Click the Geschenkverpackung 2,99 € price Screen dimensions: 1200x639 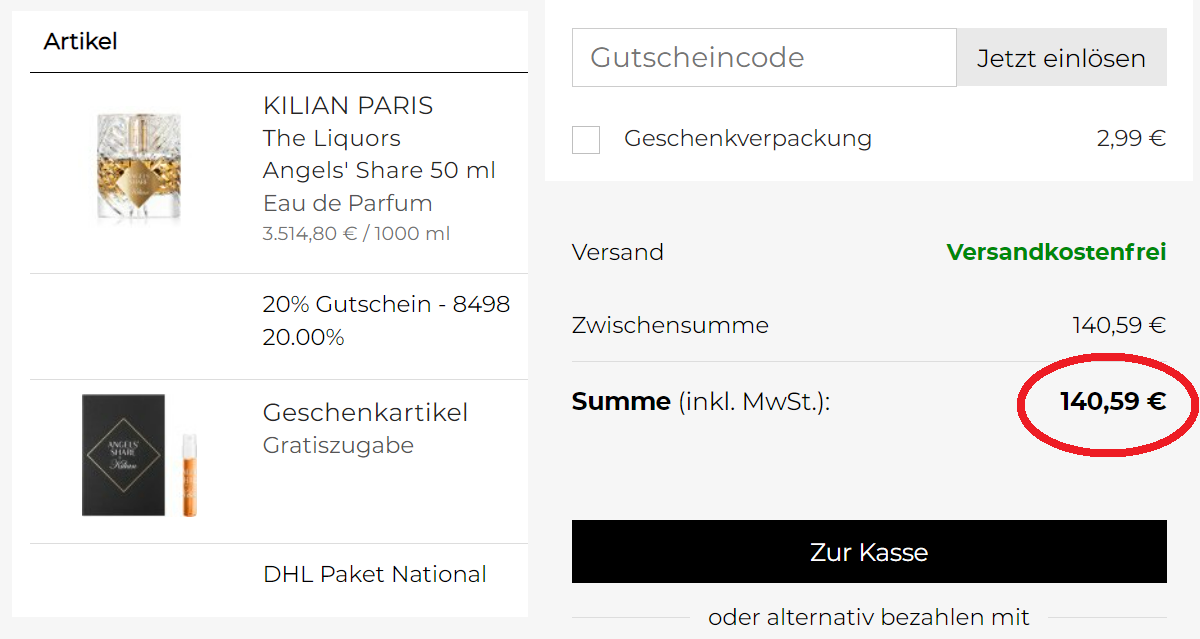[1131, 139]
